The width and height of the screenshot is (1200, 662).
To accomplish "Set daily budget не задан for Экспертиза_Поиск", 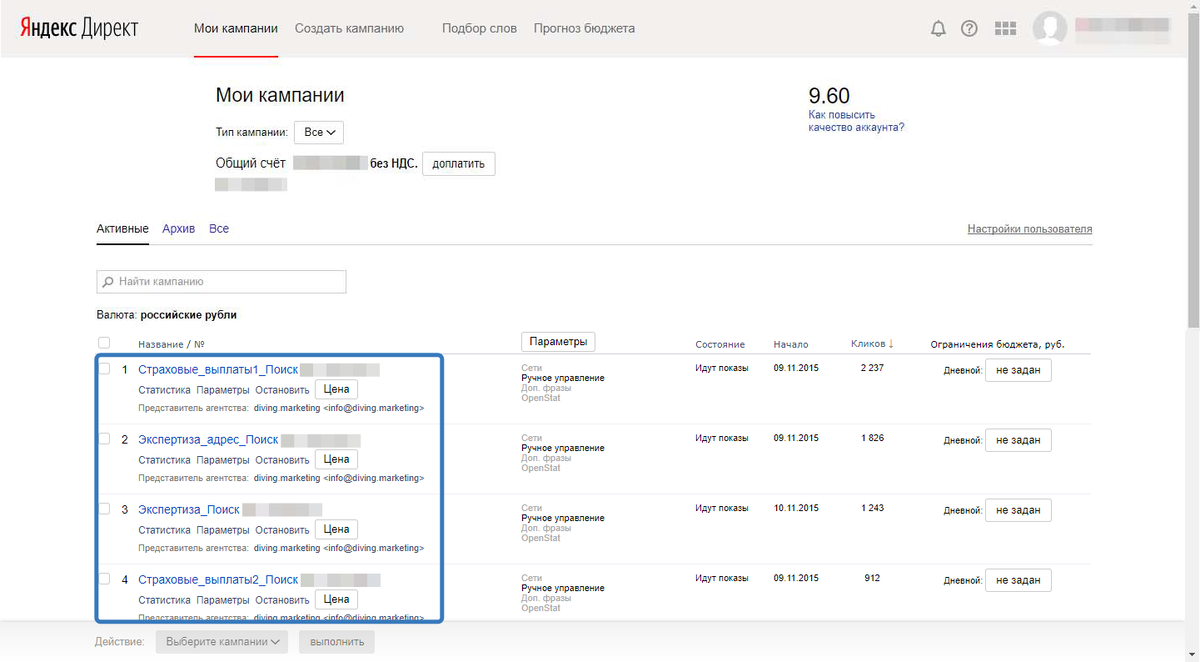I will coord(1018,510).
